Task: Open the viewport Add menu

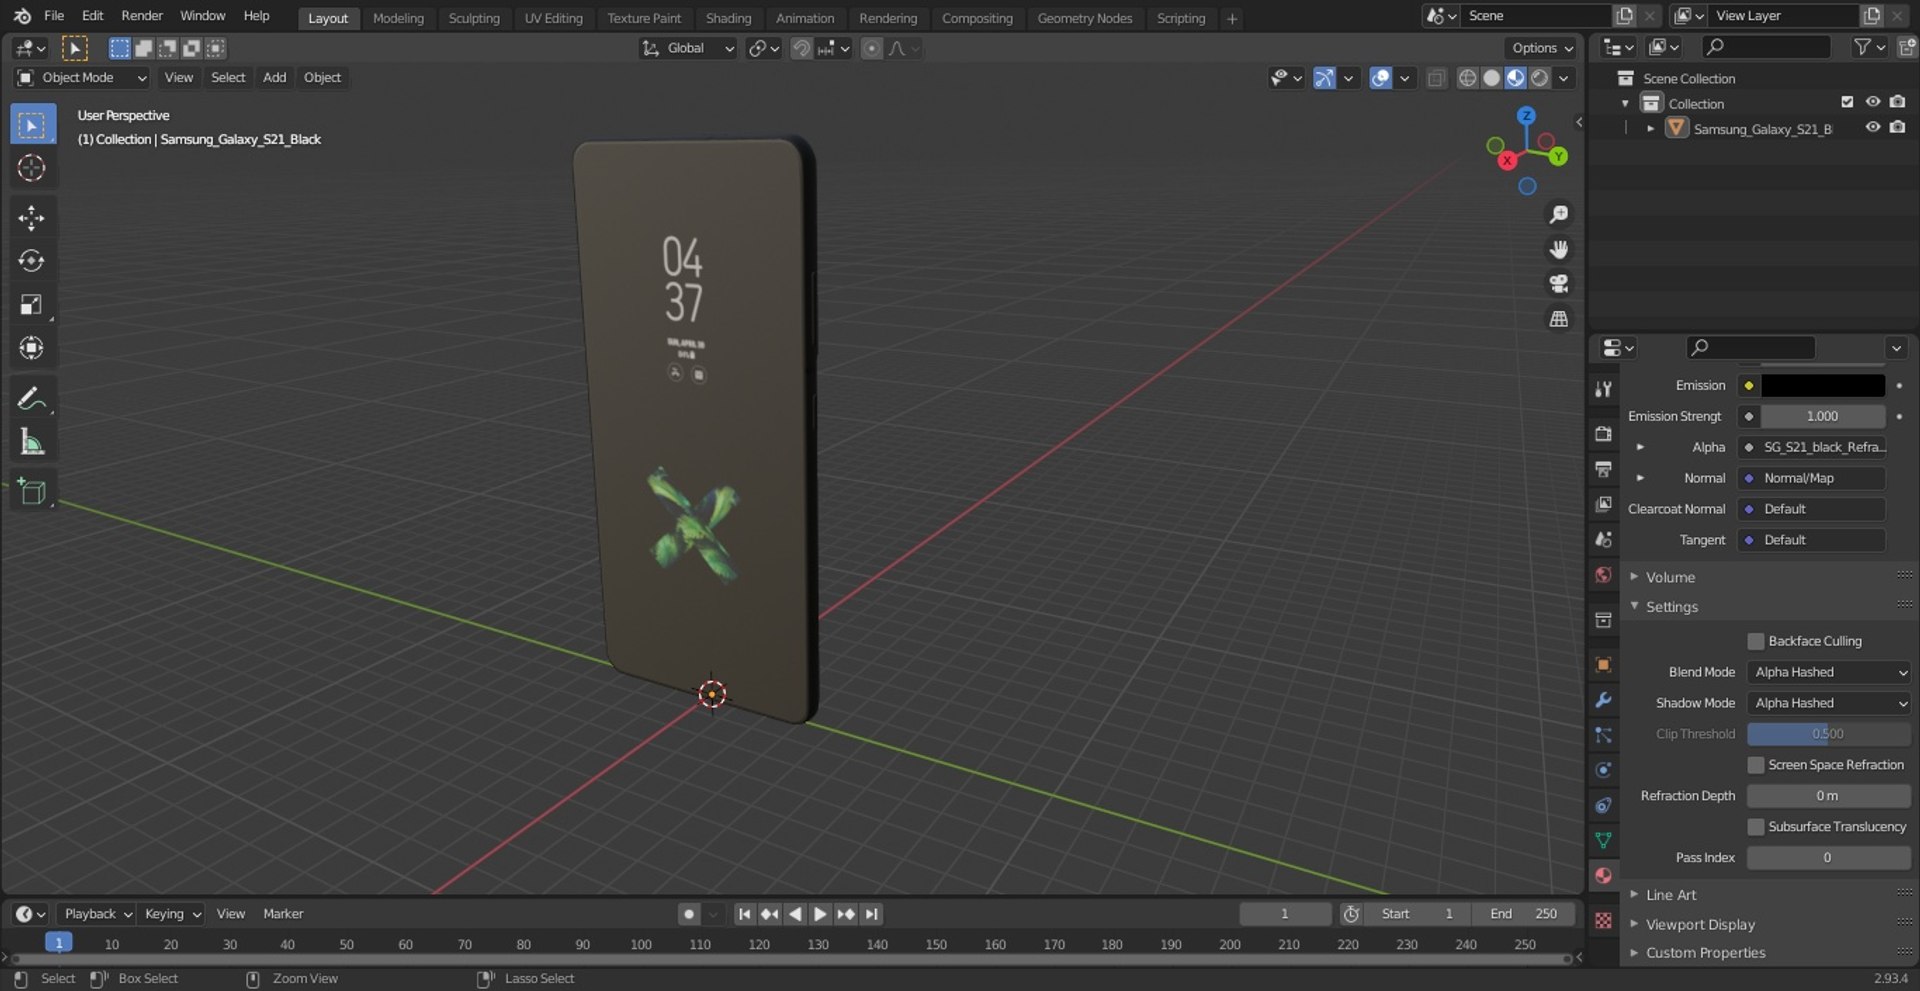Action: pyautogui.click(x=274, y=78)
